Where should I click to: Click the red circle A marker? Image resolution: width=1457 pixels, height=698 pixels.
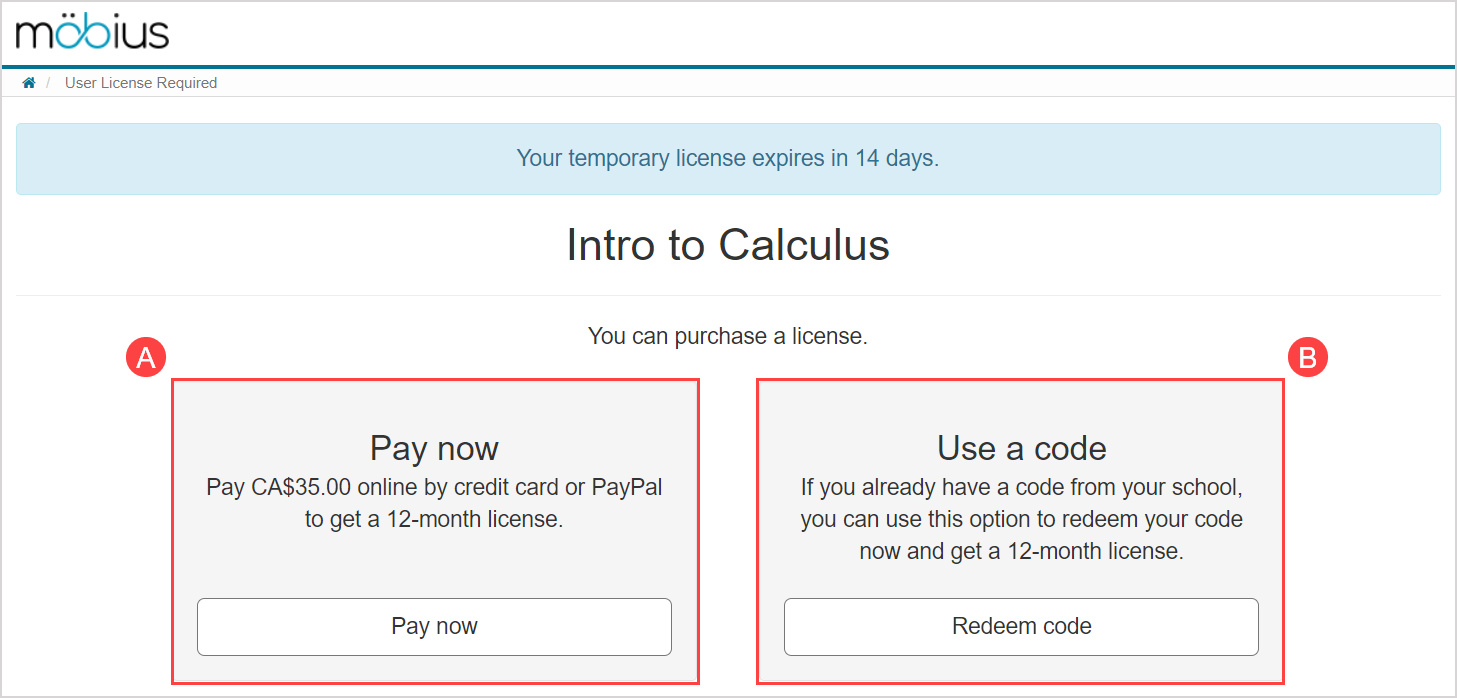(x=146, y=358)
